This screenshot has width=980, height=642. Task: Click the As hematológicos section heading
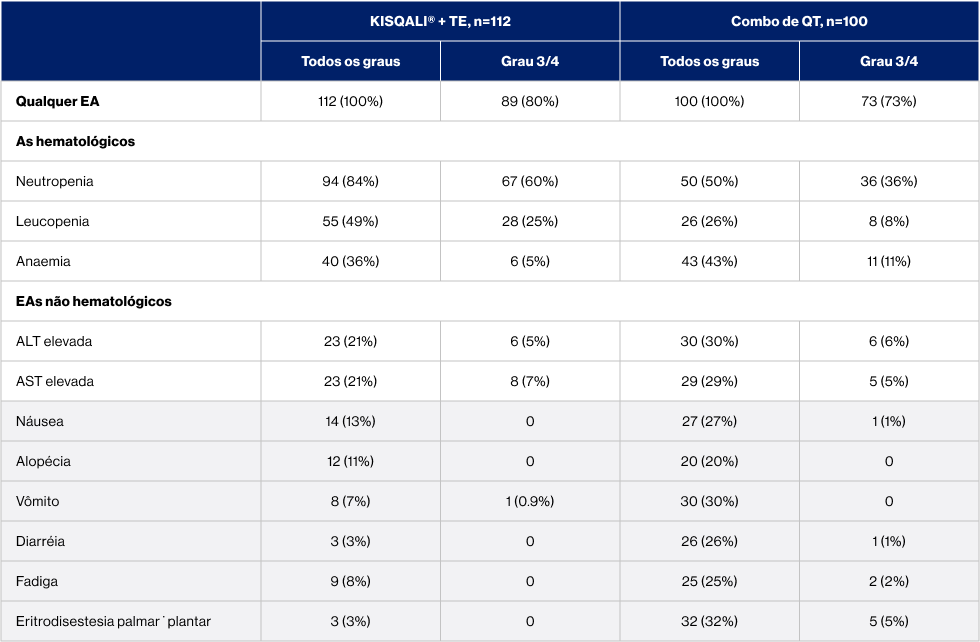tap(75, 141)
